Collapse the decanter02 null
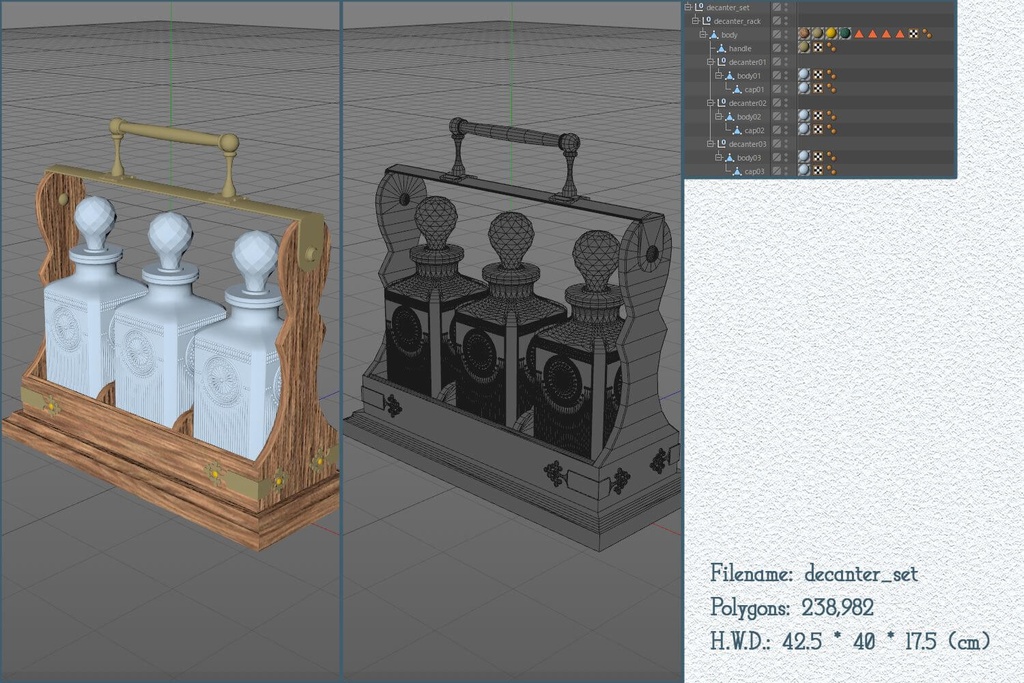The height and width of the screenshot is (683, 1024). pyautogui.click(x=711, y=103)
